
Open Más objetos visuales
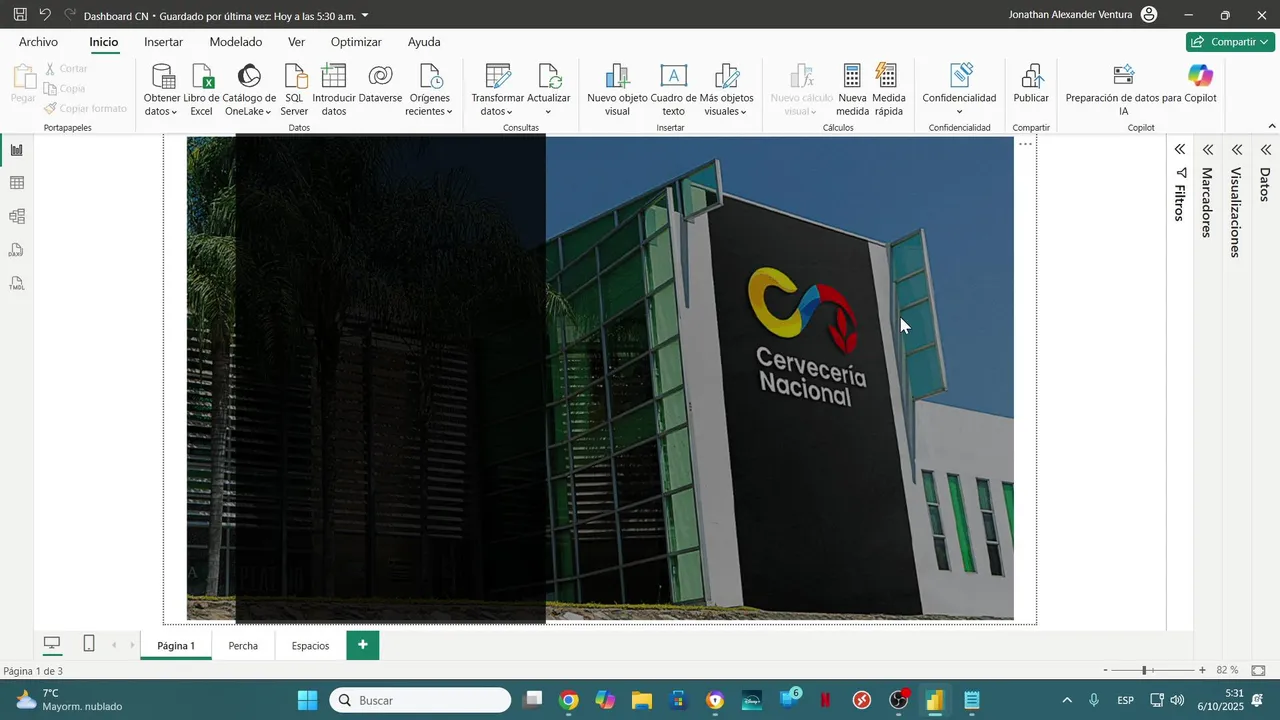click(726, 90)
